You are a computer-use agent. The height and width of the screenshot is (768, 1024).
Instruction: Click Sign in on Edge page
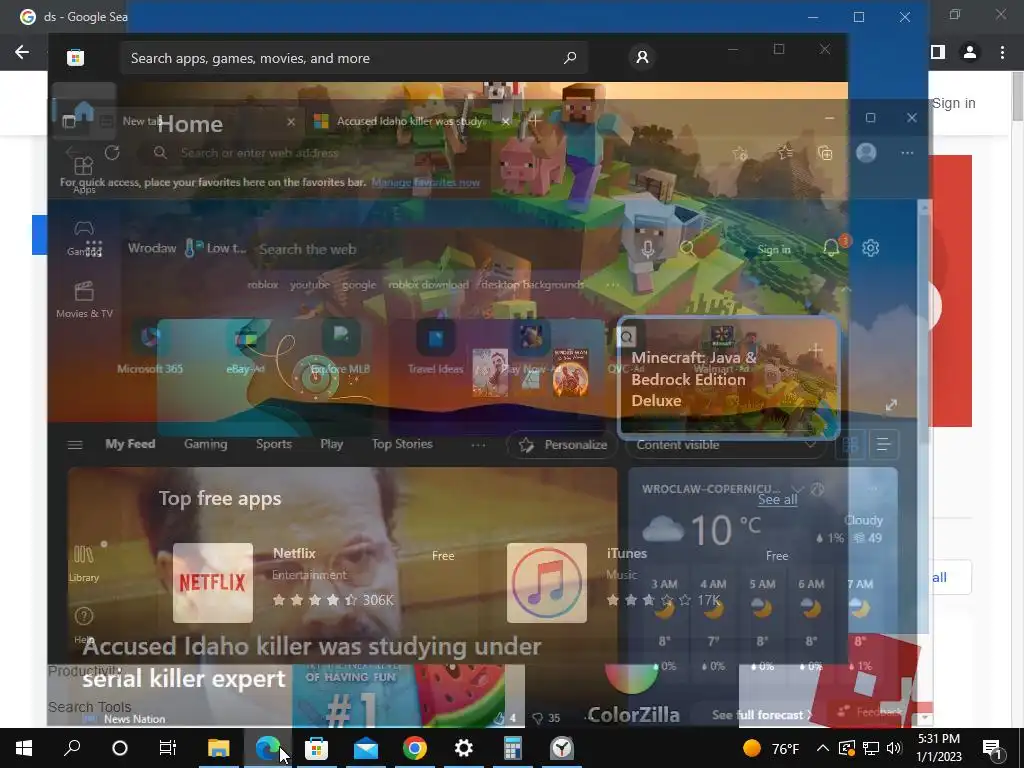coord(774,249)
